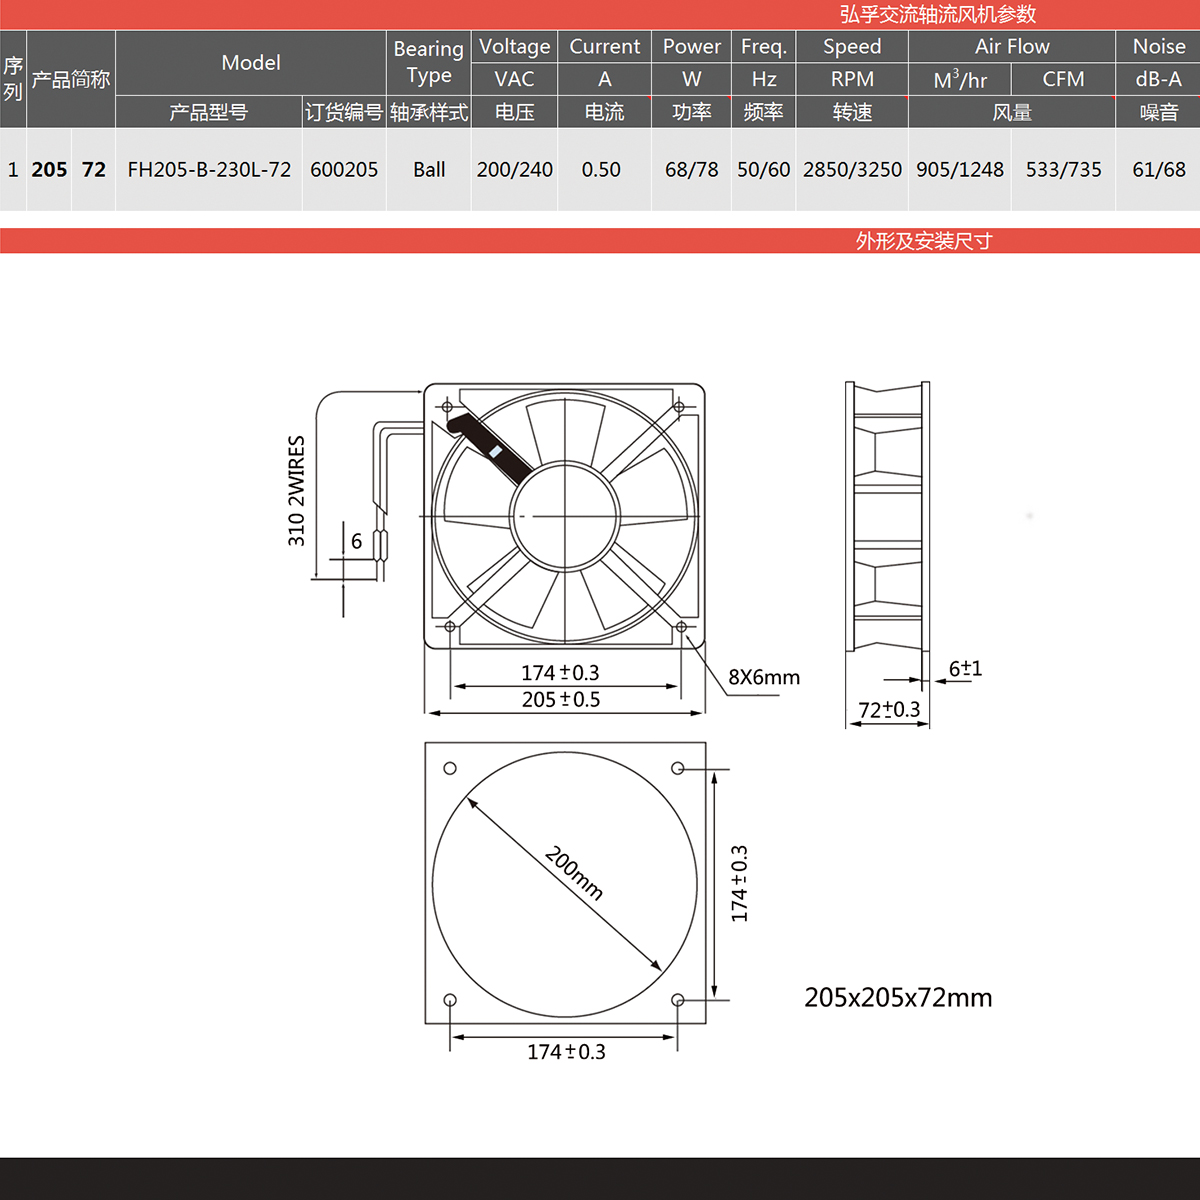Image resolution: width=1200 pixels, height=1200 pixels.
Task: Click the 'Ball' bearing type cell
Action: pyautogui.click(x=429, y=170)
